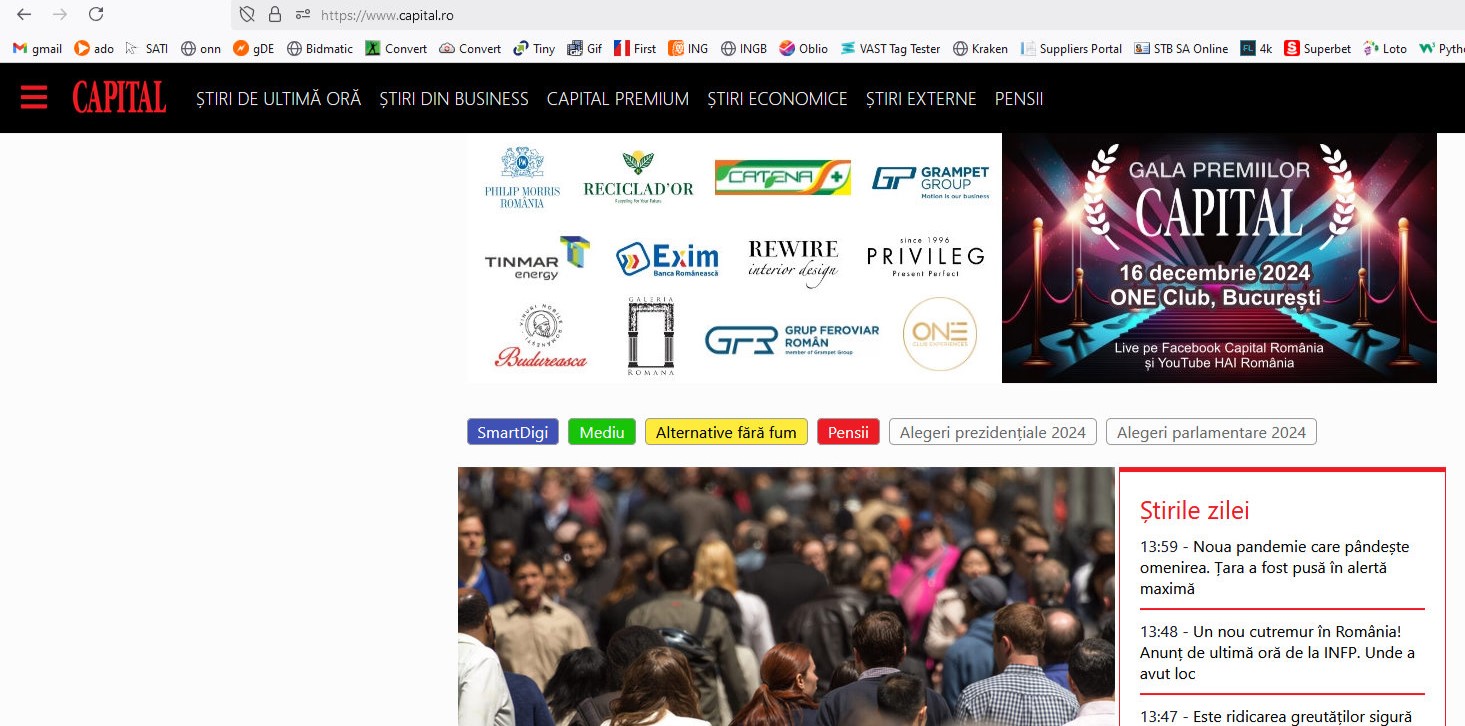Screen dimensions: 1465x726
Task: Open the green Excel Convert bookmark
Action: 397,48
